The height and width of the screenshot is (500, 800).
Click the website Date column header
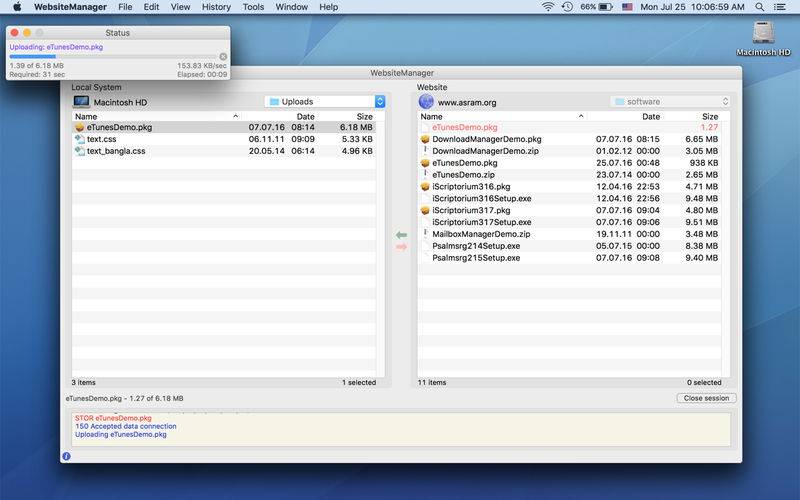[x=651, y=116]
